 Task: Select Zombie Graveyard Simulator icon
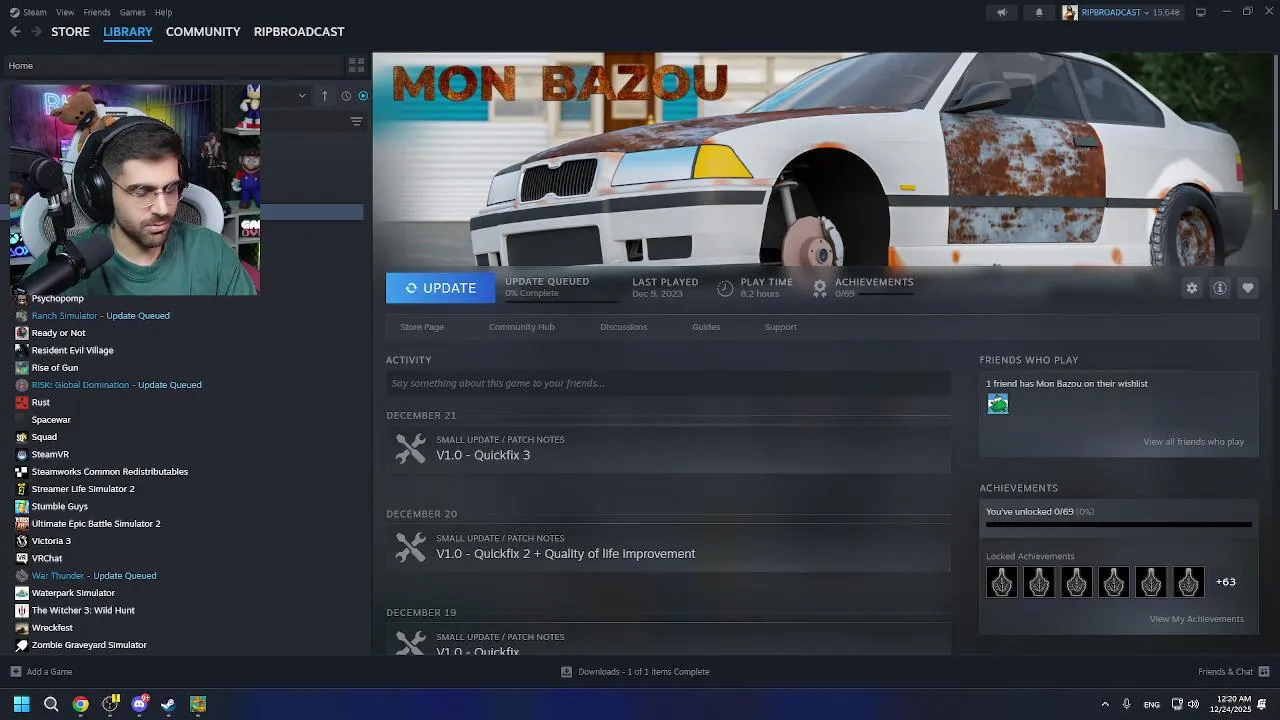[x=22, y=645]
